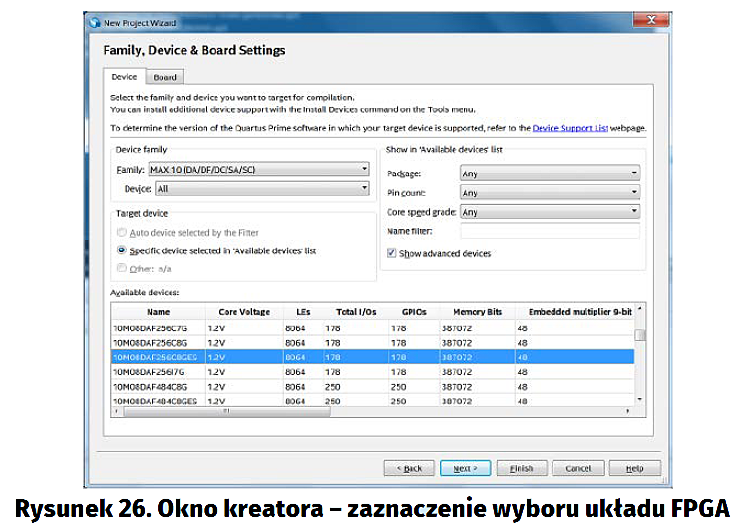Choose Specific device selected in list option
Image resolution: width=739 pixels, height=528 pixels.
click(x=122, y=250)
